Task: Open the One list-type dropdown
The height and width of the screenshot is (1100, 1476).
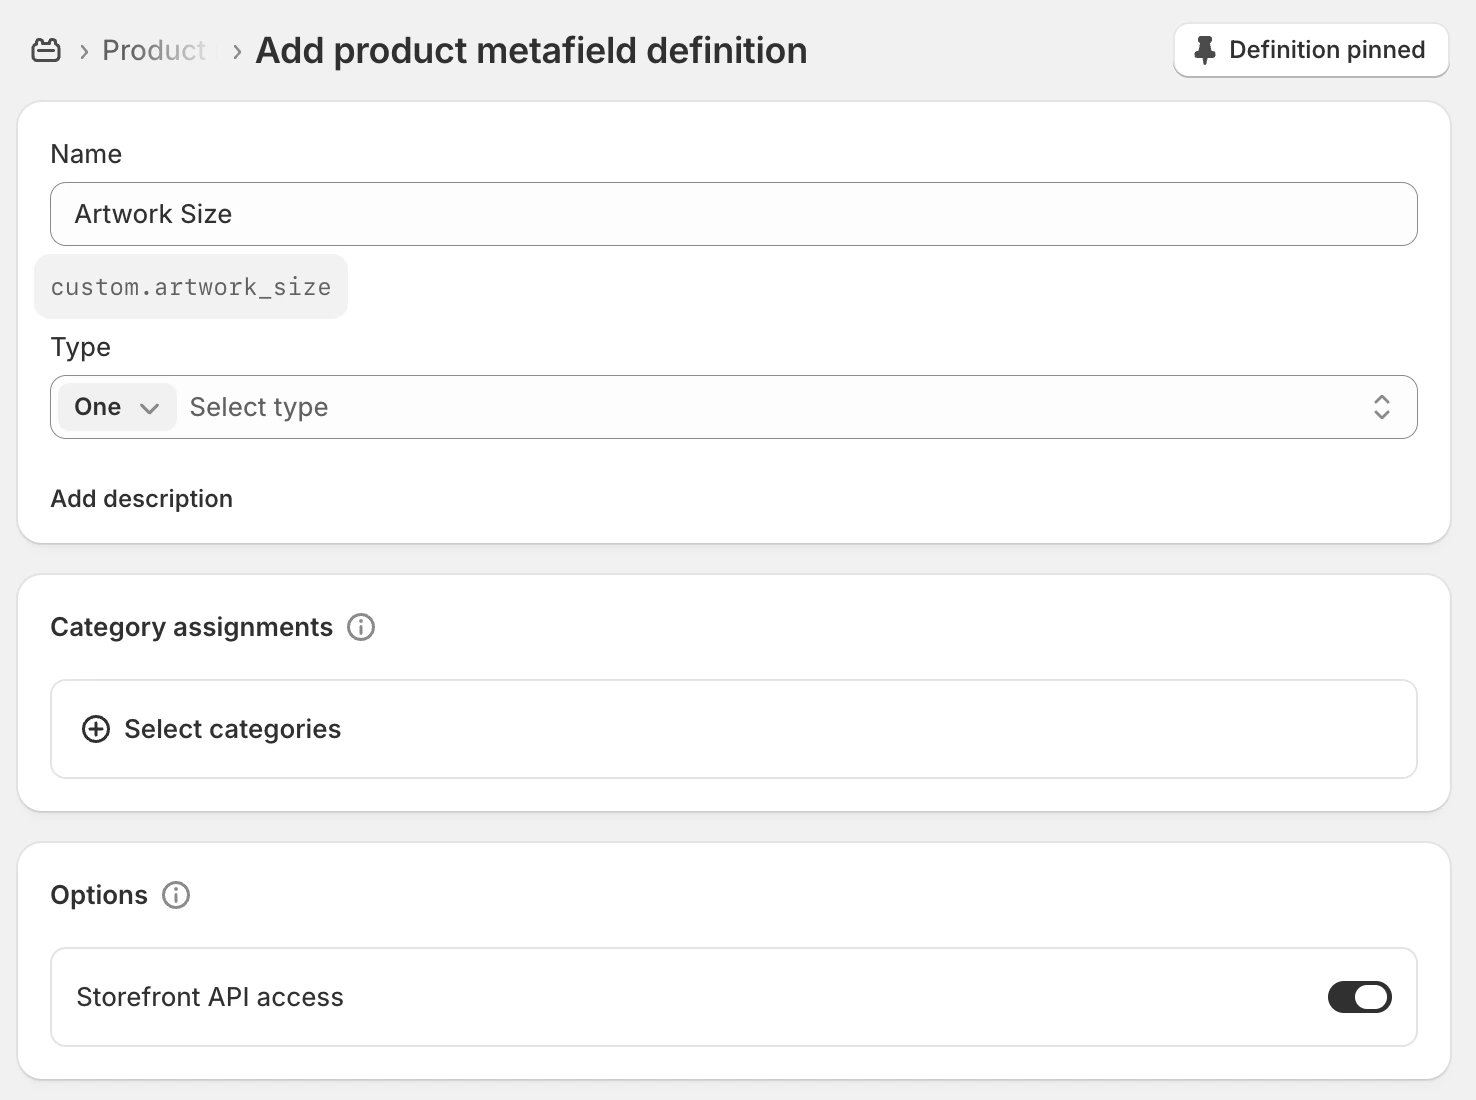Action: click(x=117, y=407)
